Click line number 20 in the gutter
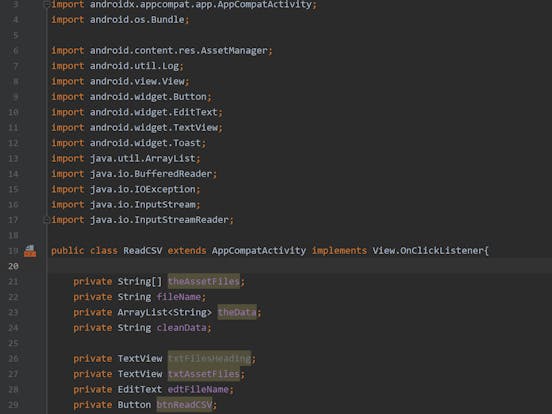The width and height of the screenshot is (552, 414). 13,266
